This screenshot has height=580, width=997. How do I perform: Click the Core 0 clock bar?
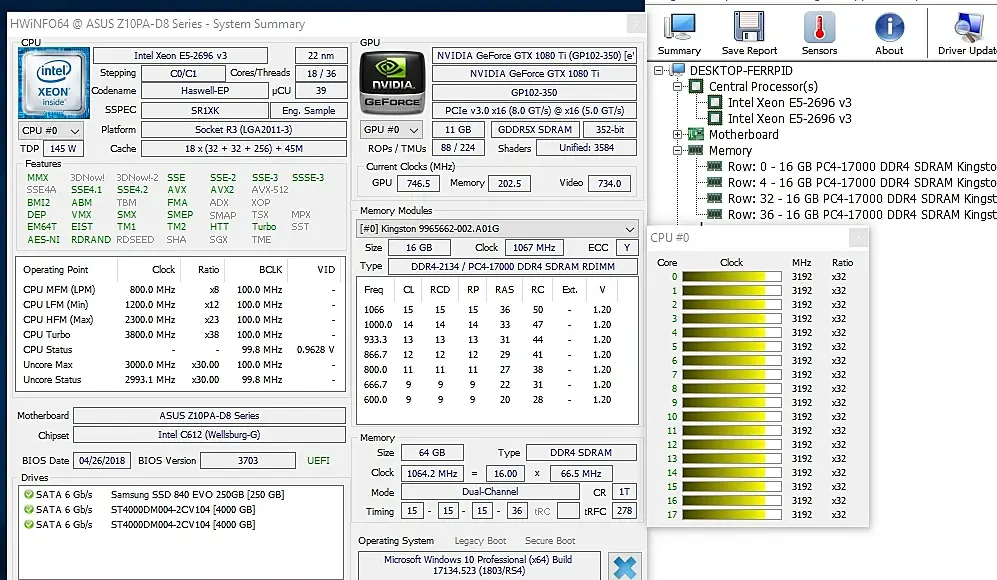tap(732, 277)
